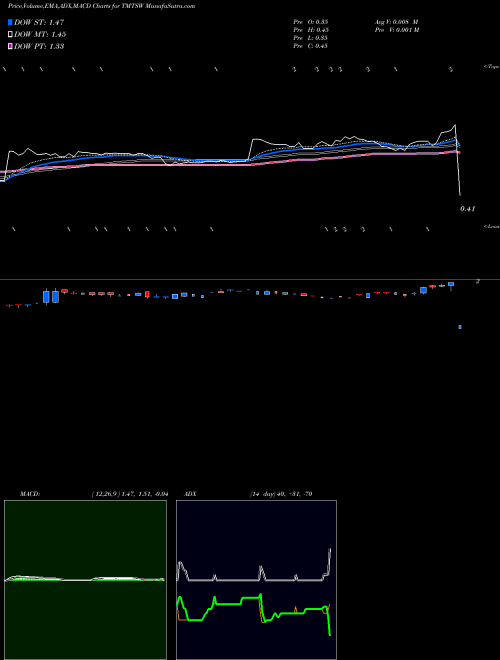500x660 pixels.
Task: Click the 'Pre V: 0.001 M' volume text
Action: [x=396, y=30]
